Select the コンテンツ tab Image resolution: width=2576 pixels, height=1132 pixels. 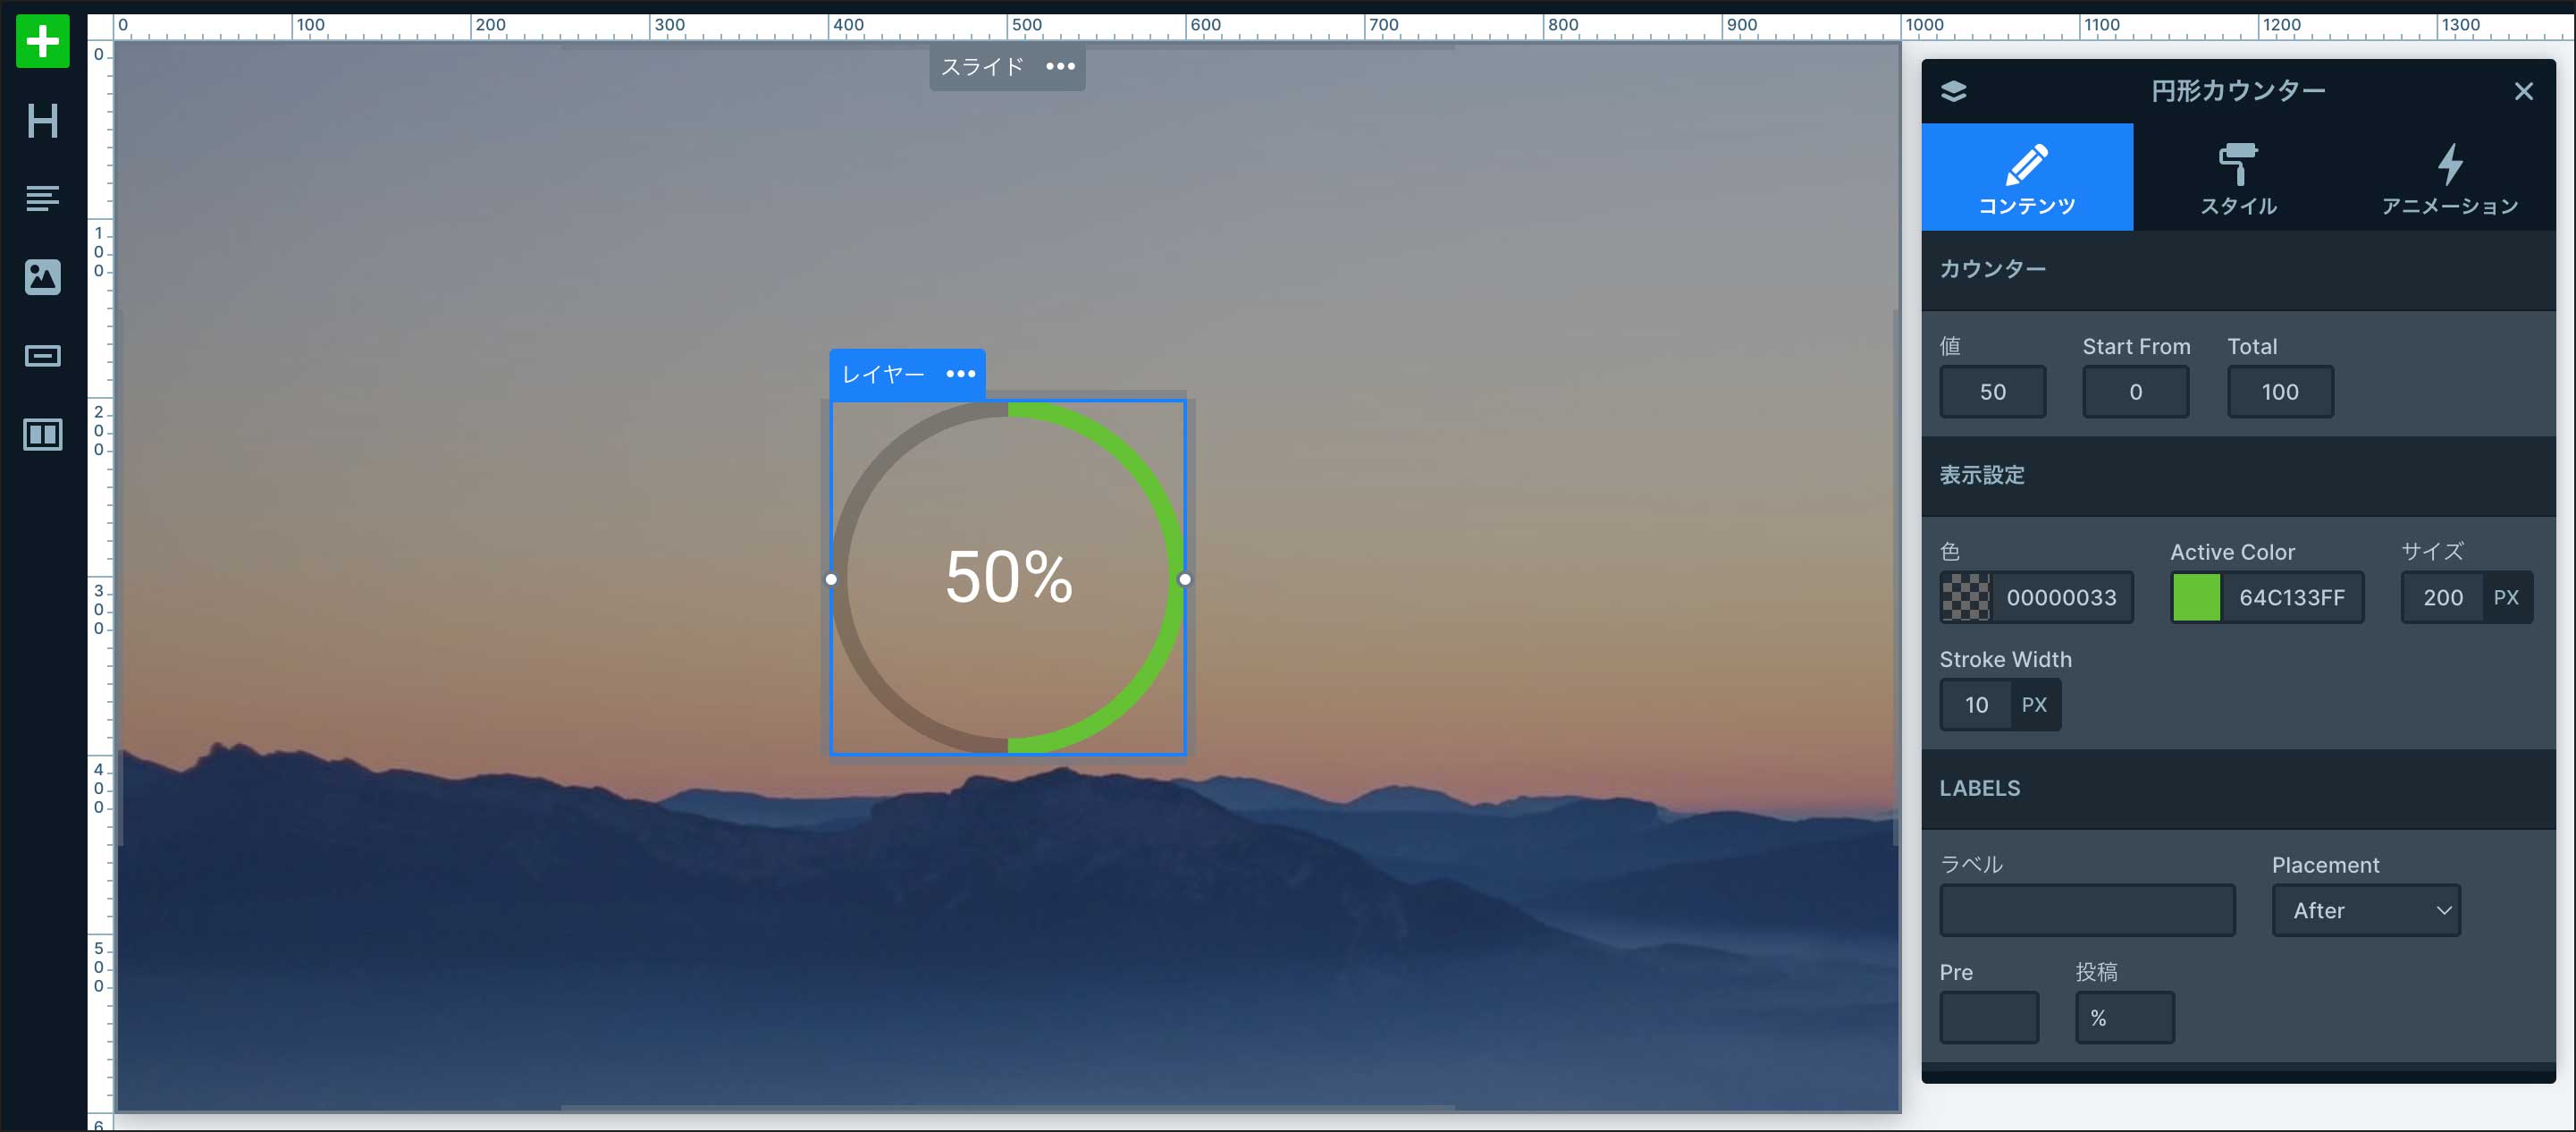coord(2026,178)
